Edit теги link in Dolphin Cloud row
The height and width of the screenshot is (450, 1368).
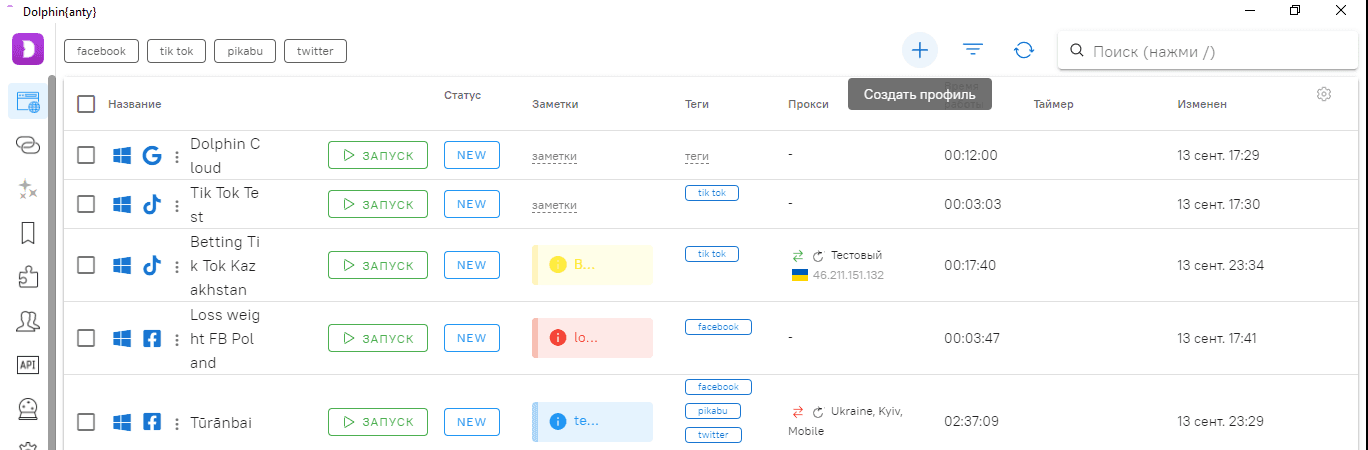[697, 156]
